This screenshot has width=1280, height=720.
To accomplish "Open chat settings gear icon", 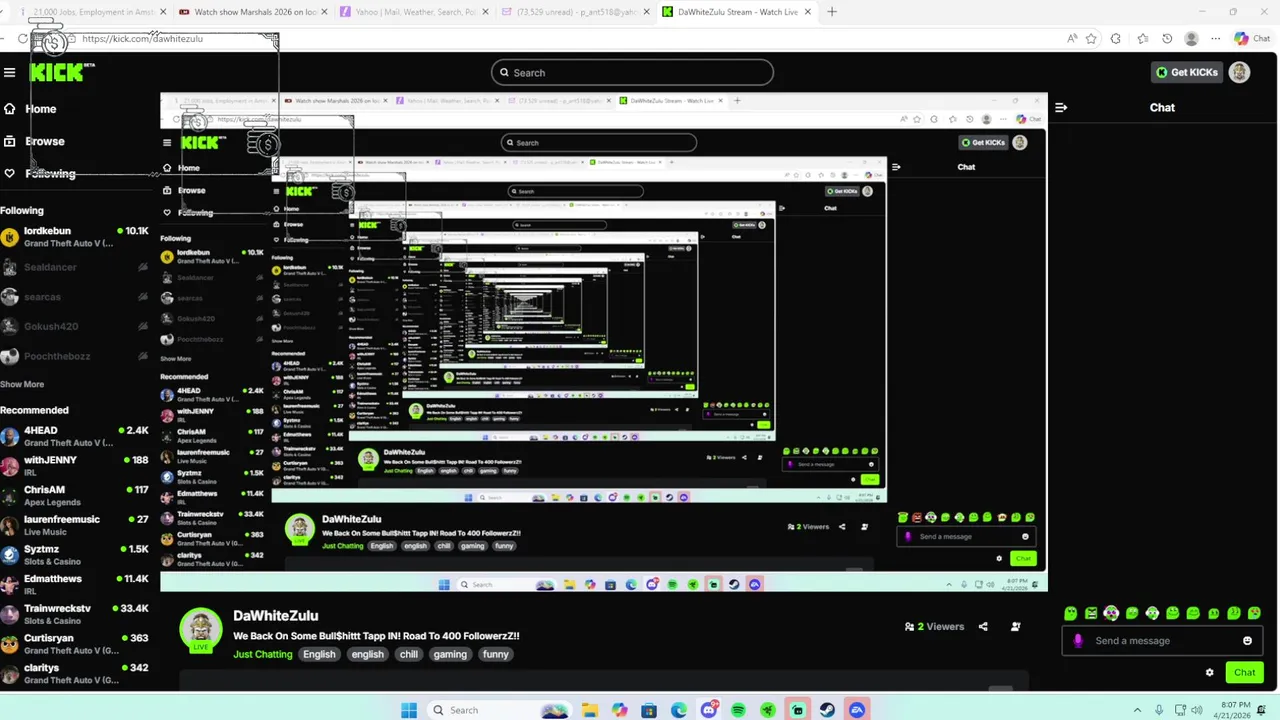I will coord(1210,672).
